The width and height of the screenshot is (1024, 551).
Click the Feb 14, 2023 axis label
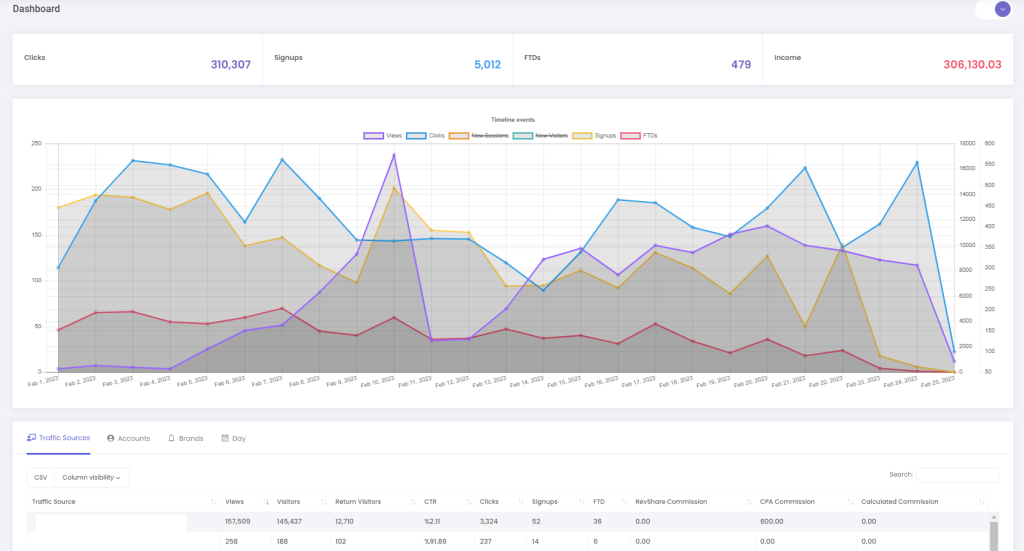(526, 382)
